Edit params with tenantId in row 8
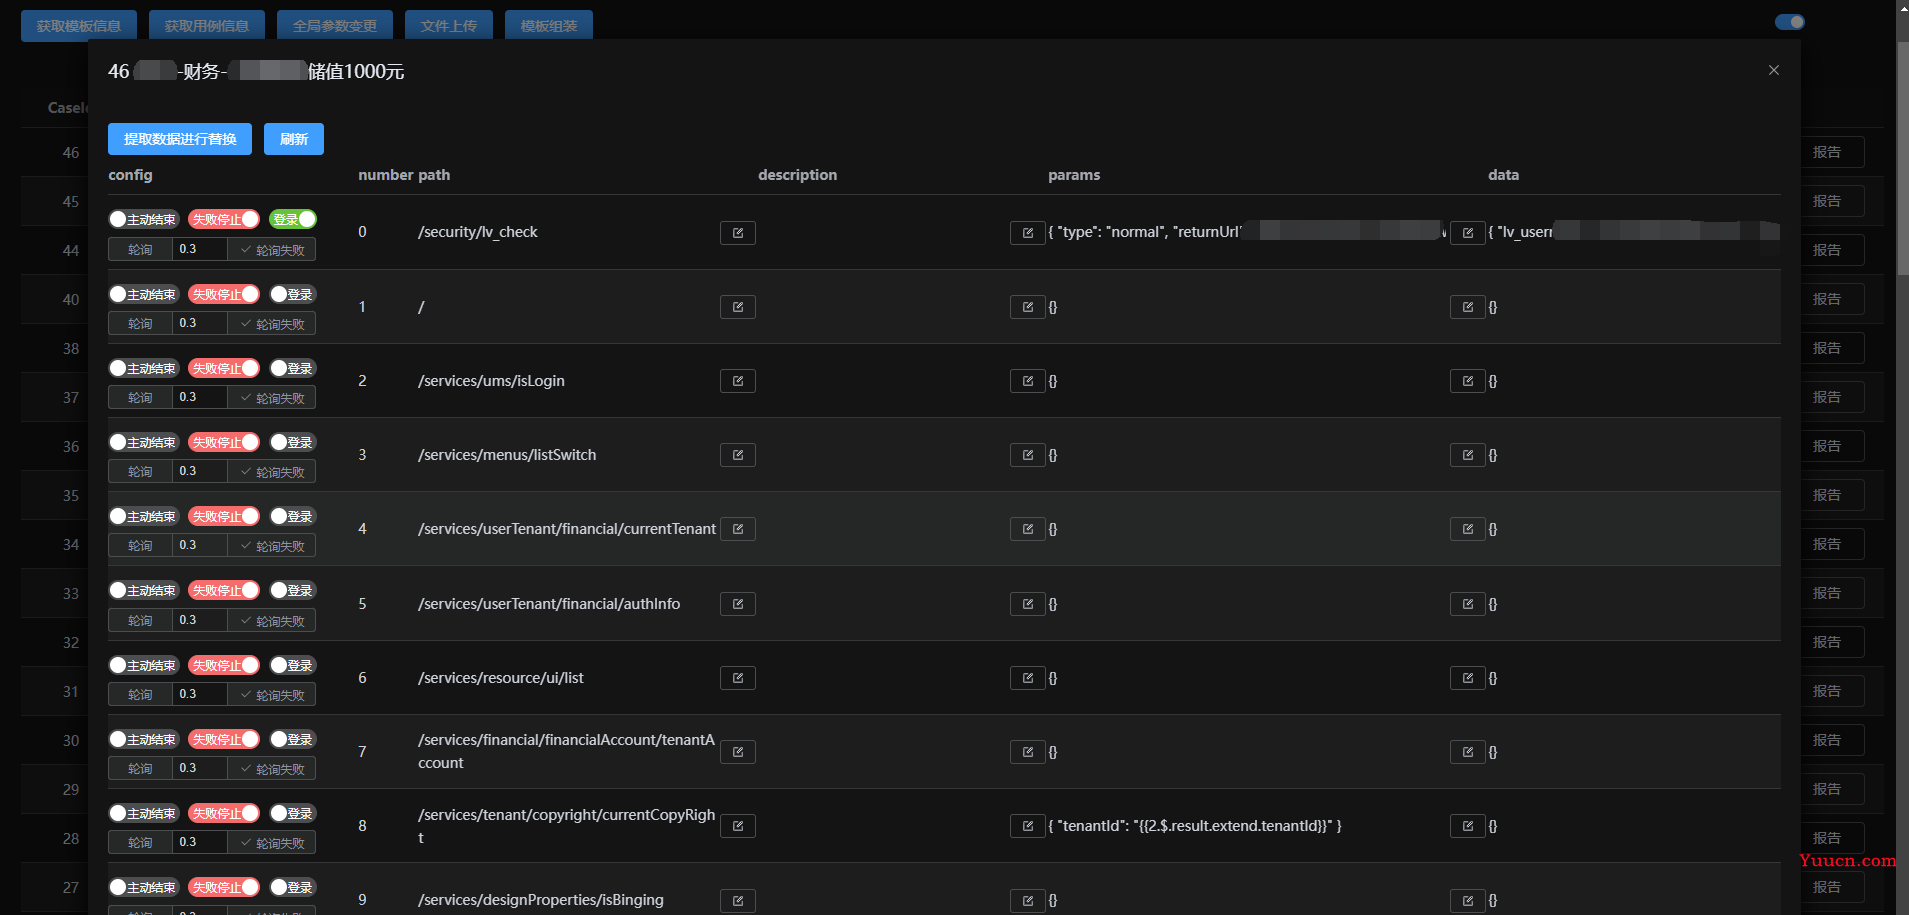Viewport: 1909px width, 915px height. pyautogui.click(x=1027, y=826)
